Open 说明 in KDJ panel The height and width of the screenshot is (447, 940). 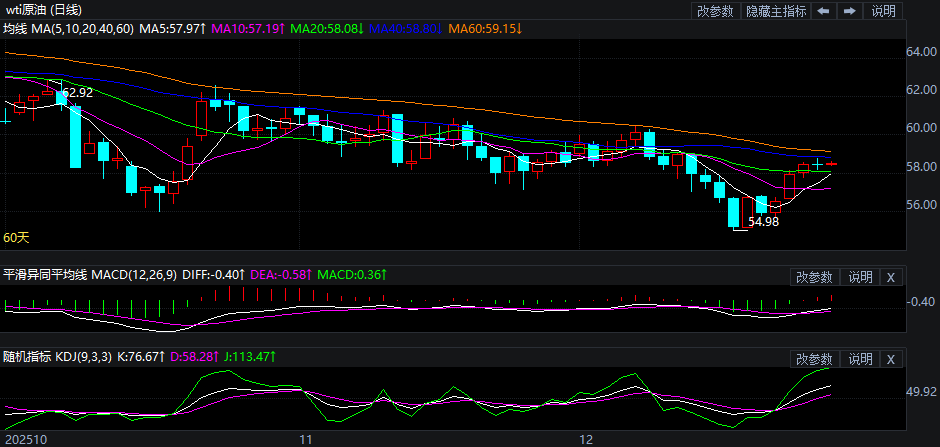coord(859,359)
